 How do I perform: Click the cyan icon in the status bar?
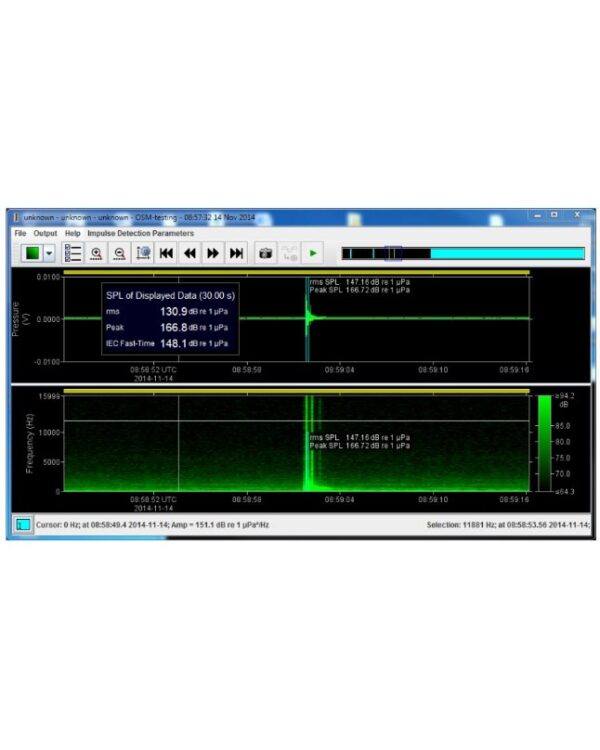[24, 524]
